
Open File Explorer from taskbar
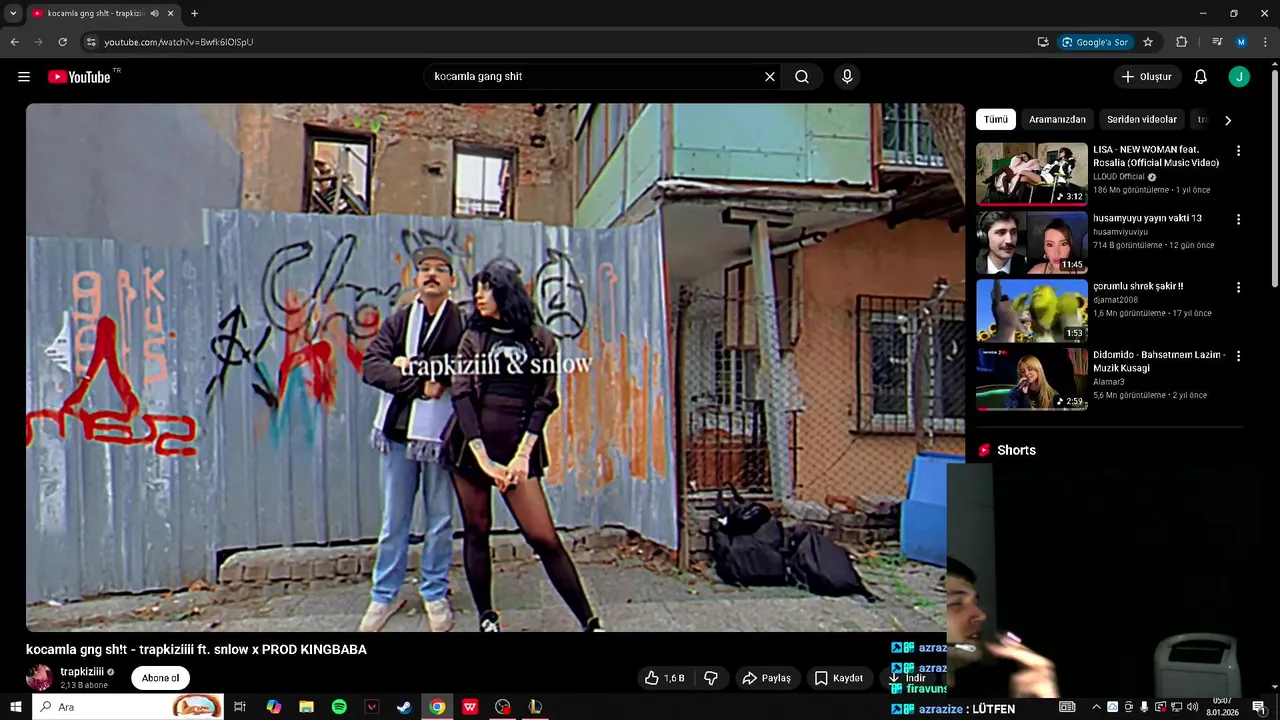point(306,707)
